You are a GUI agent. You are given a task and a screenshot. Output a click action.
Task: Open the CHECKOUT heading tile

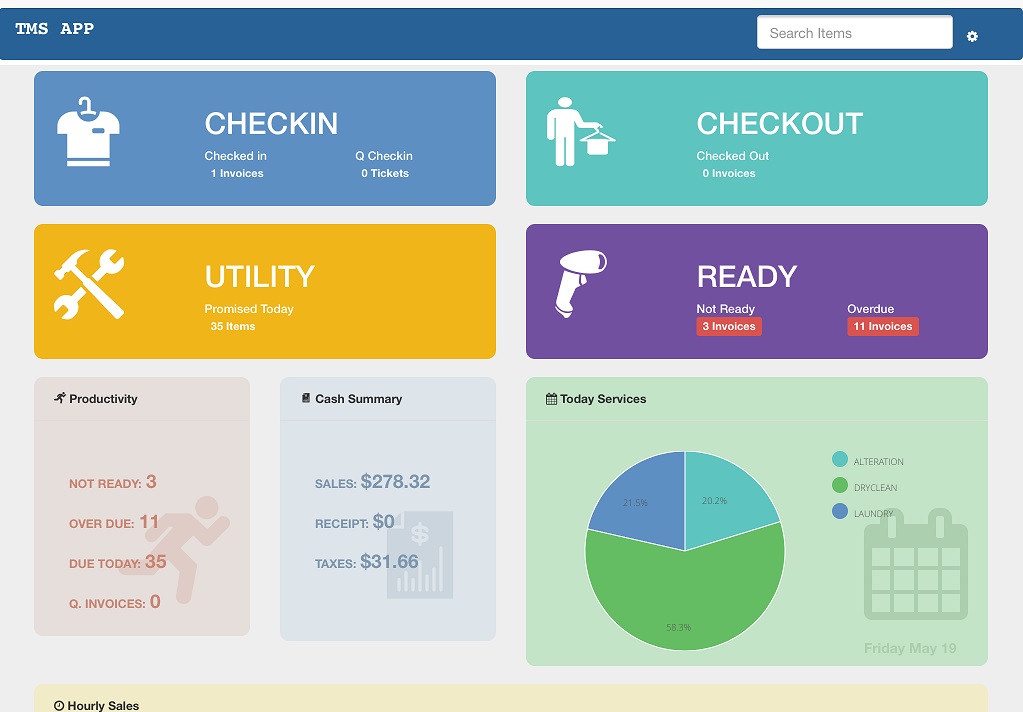[x=779, y=123]
